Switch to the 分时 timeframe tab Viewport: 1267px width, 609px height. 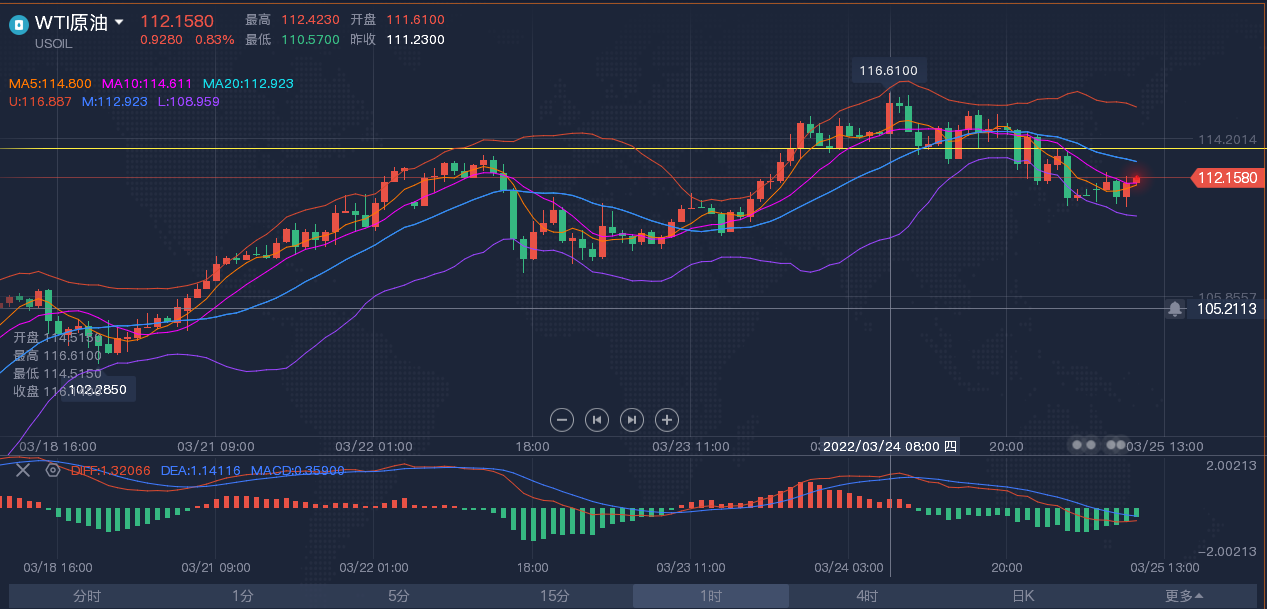[x=87, y=596]
